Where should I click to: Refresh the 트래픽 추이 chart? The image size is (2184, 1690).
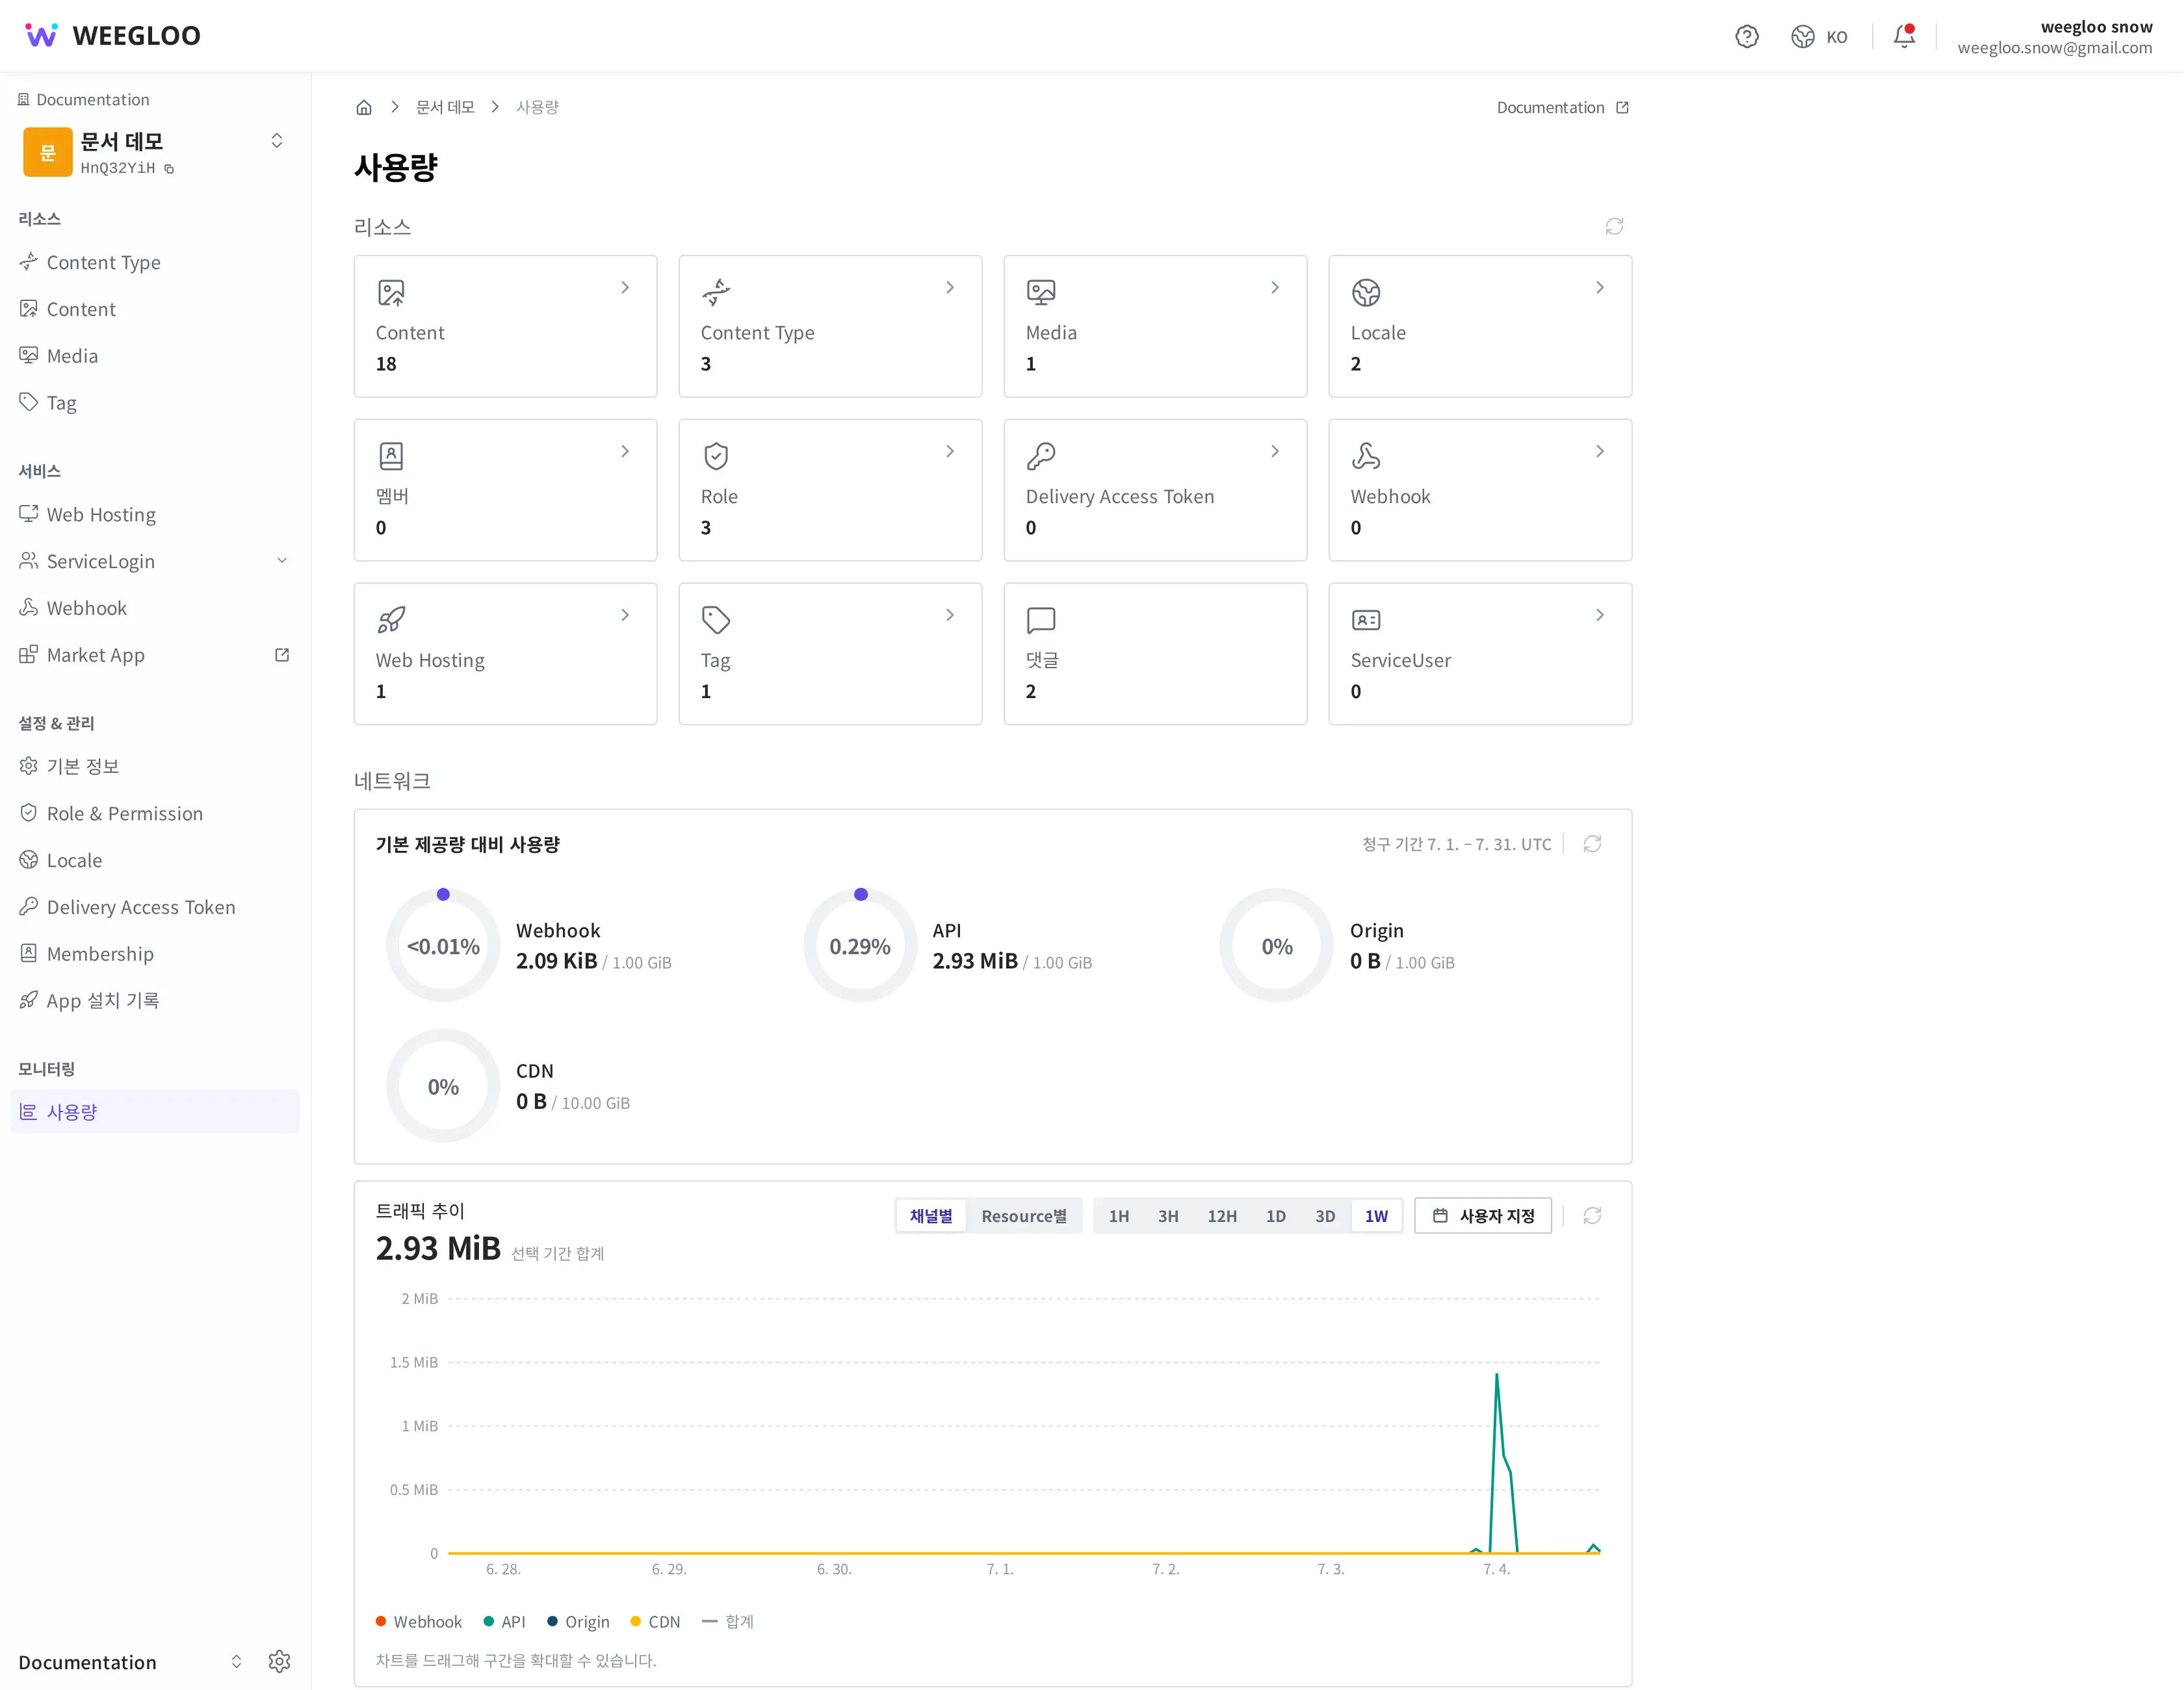[x=1592, y=1215]
